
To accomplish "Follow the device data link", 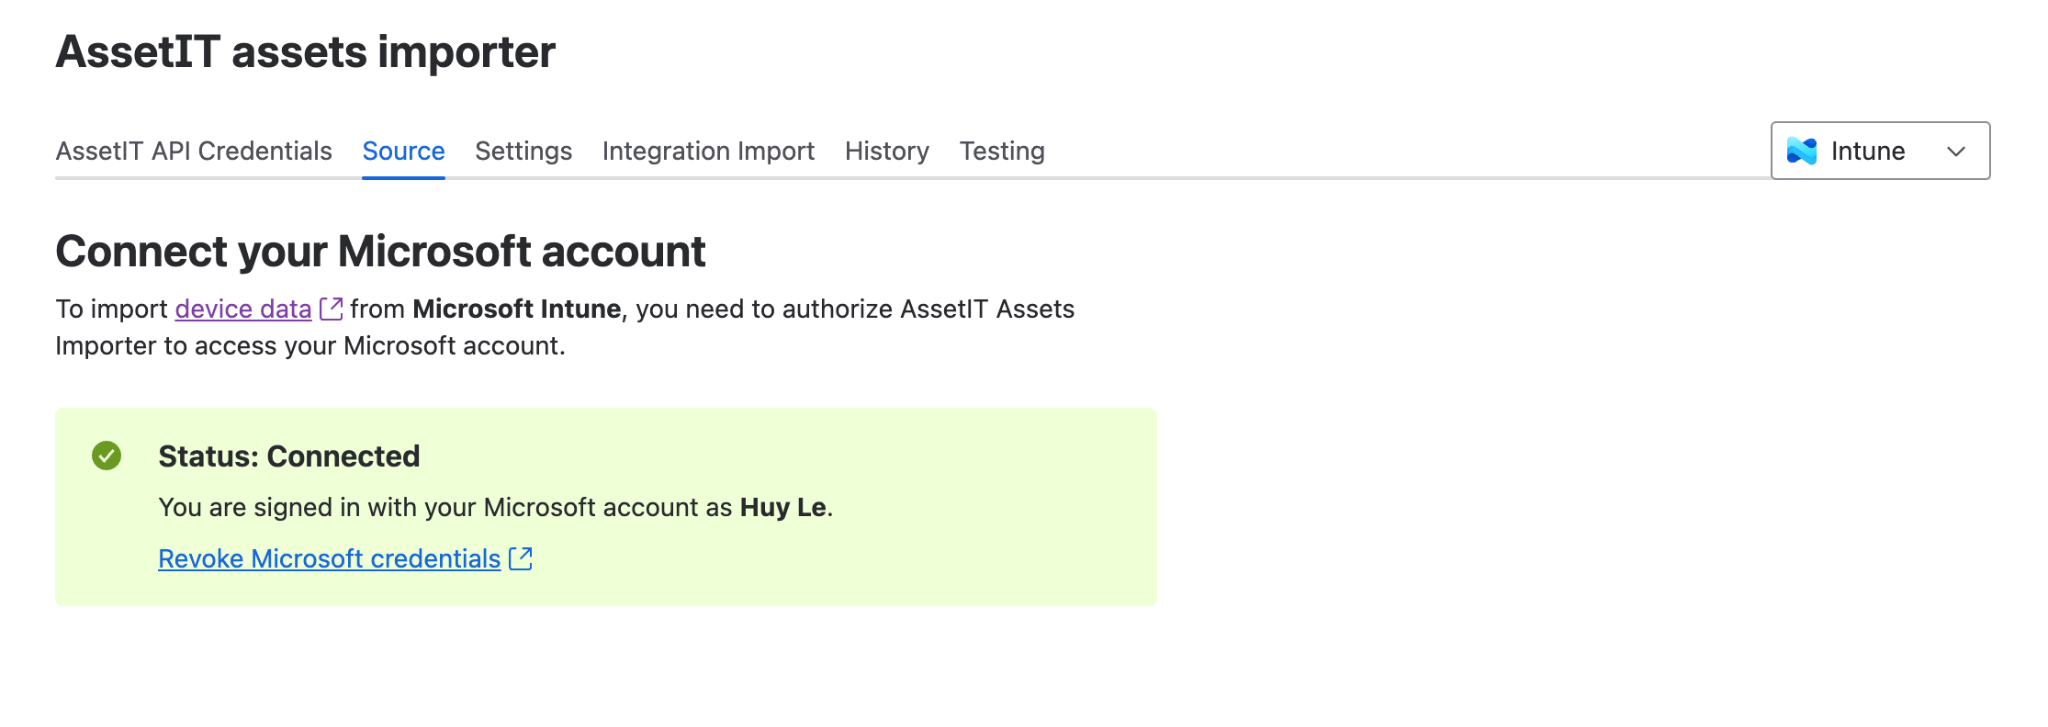I will [243, 309].
